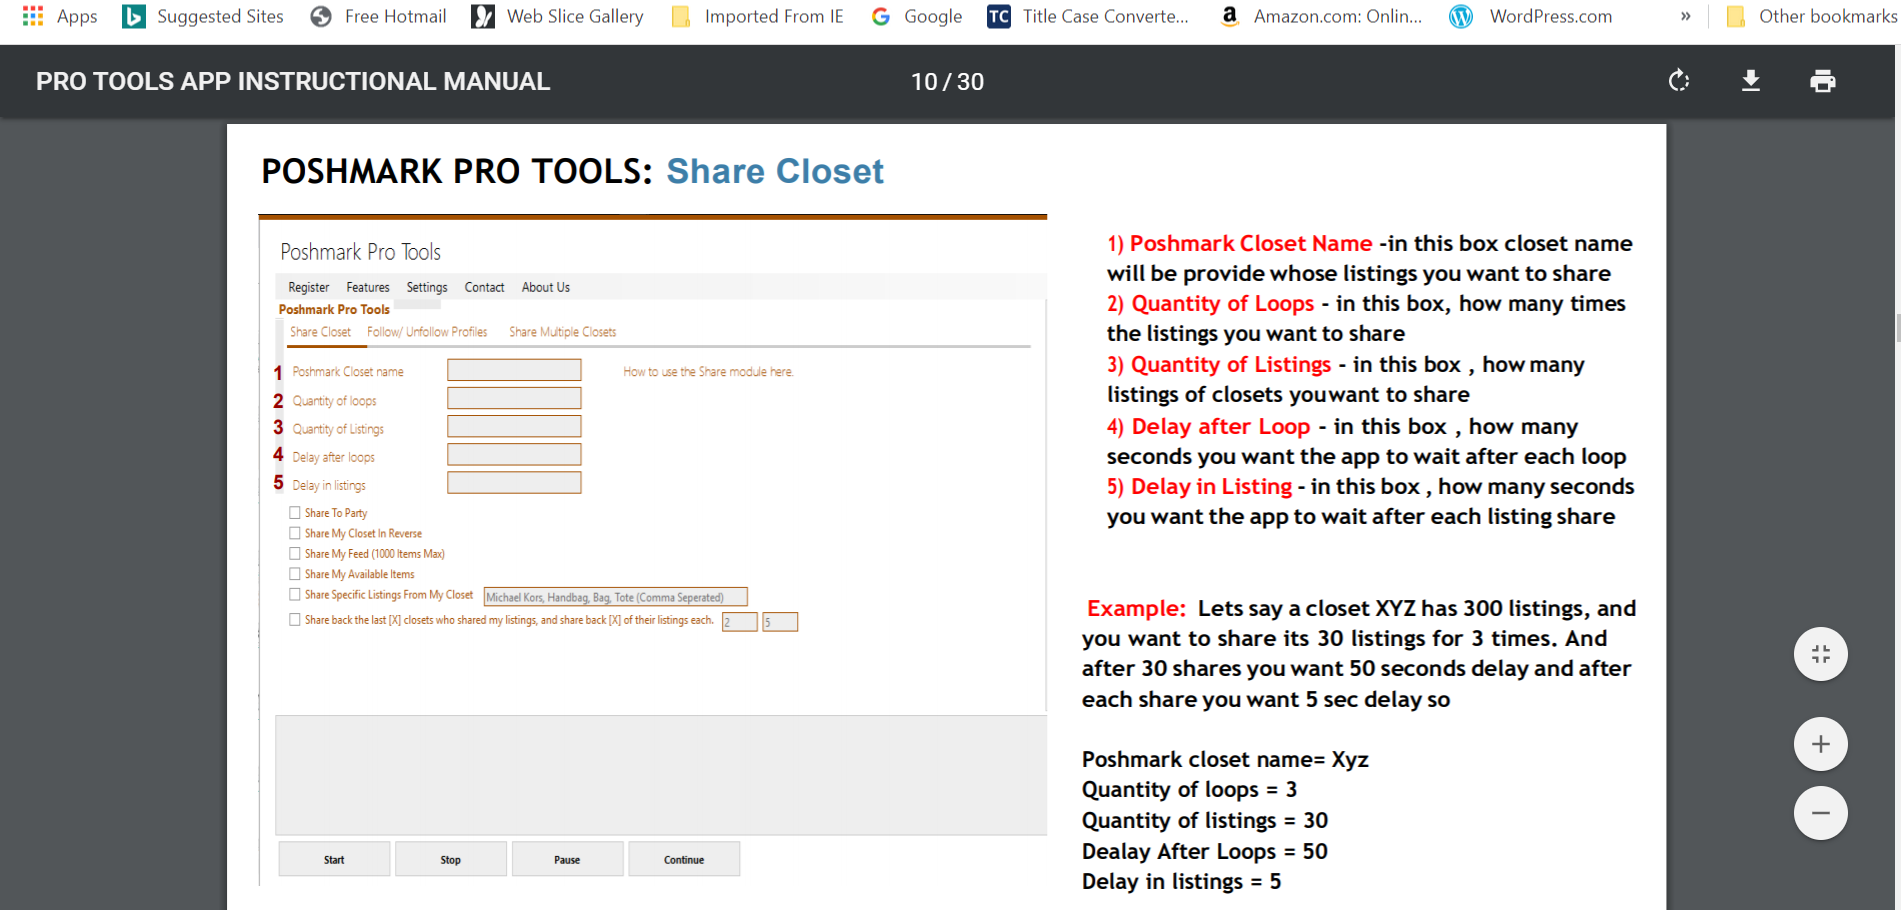Click share-back closets count field showing 2
This screenshot has height=910, width=1901.
(740, 622)
